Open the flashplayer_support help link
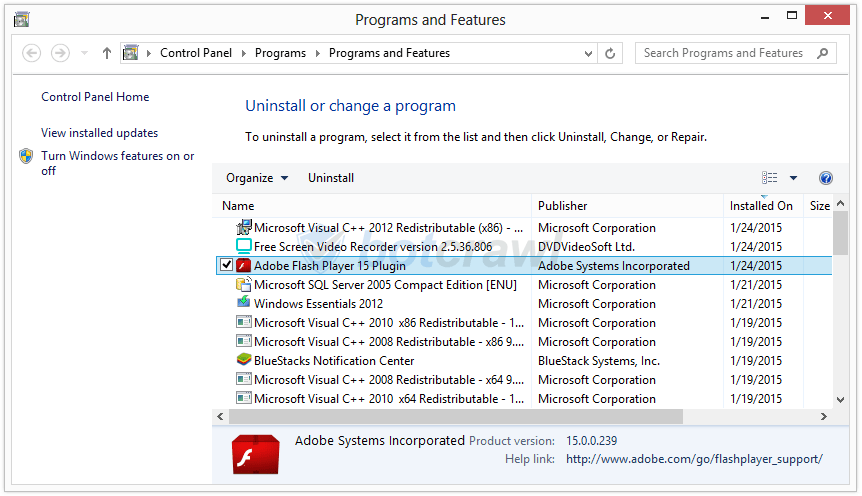862x496 pixels. 694,459
